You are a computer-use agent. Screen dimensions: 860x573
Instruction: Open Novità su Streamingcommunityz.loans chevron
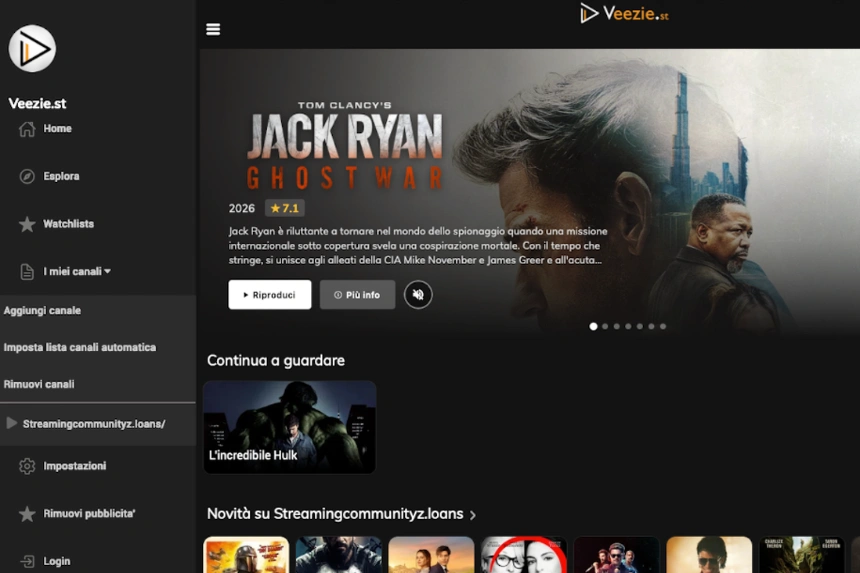click(x=473, y=515)
